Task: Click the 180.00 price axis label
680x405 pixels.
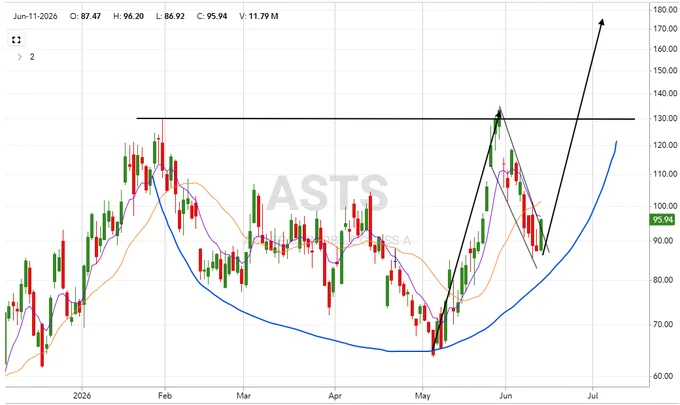Action: pyautogui.click(x=665, y=10)
